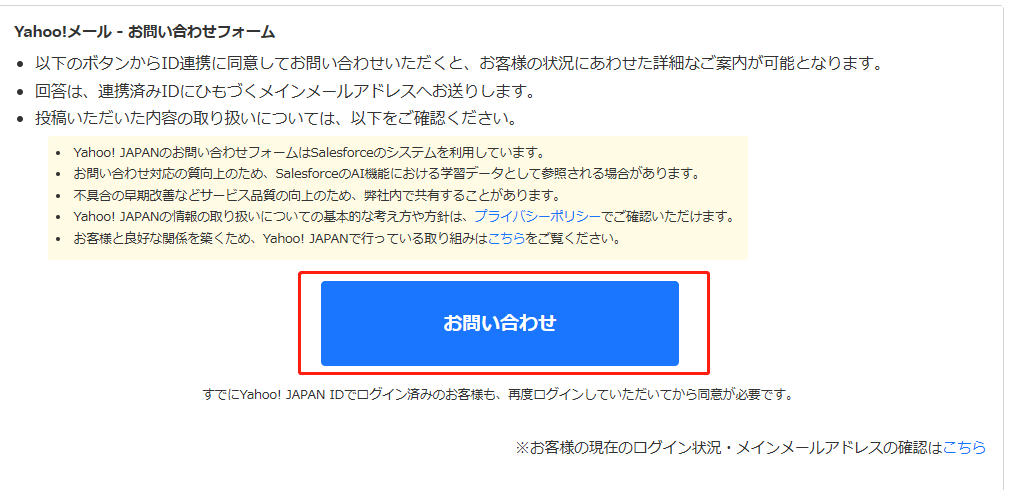Open the プライバシーポリシー link
This screenshot has height=490, width=1023.
tap(537, 217)
